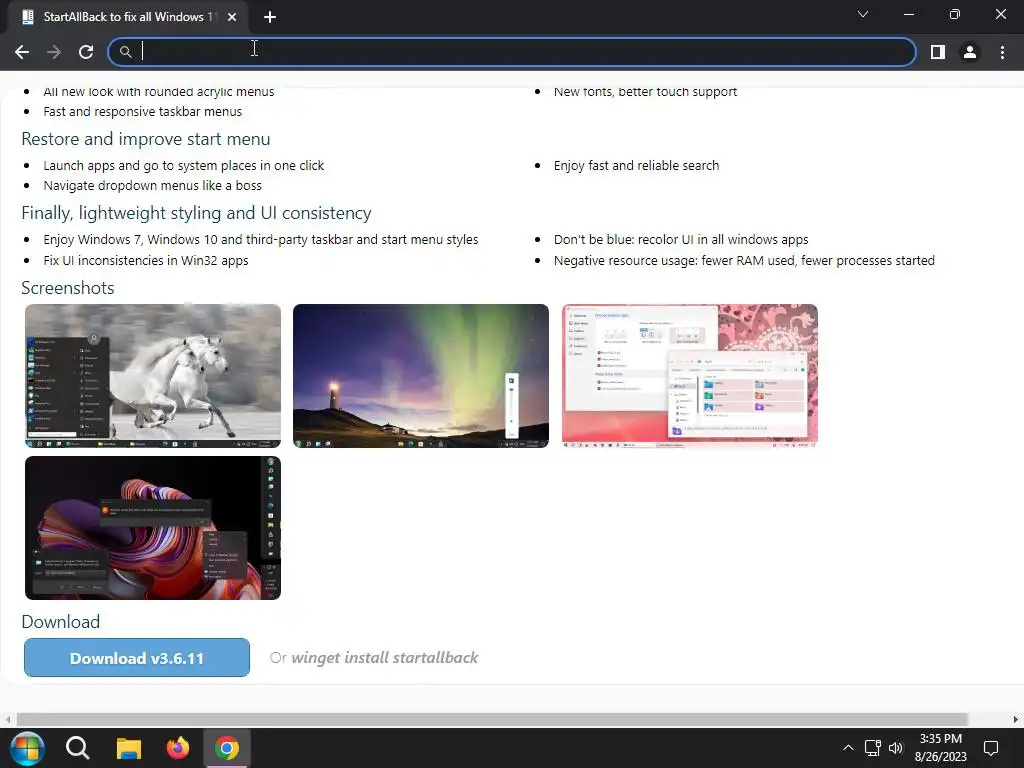Open the aurora lighthouse screenshot thumbnail
The image size is (1024, 768).
(x=421, y=376)
